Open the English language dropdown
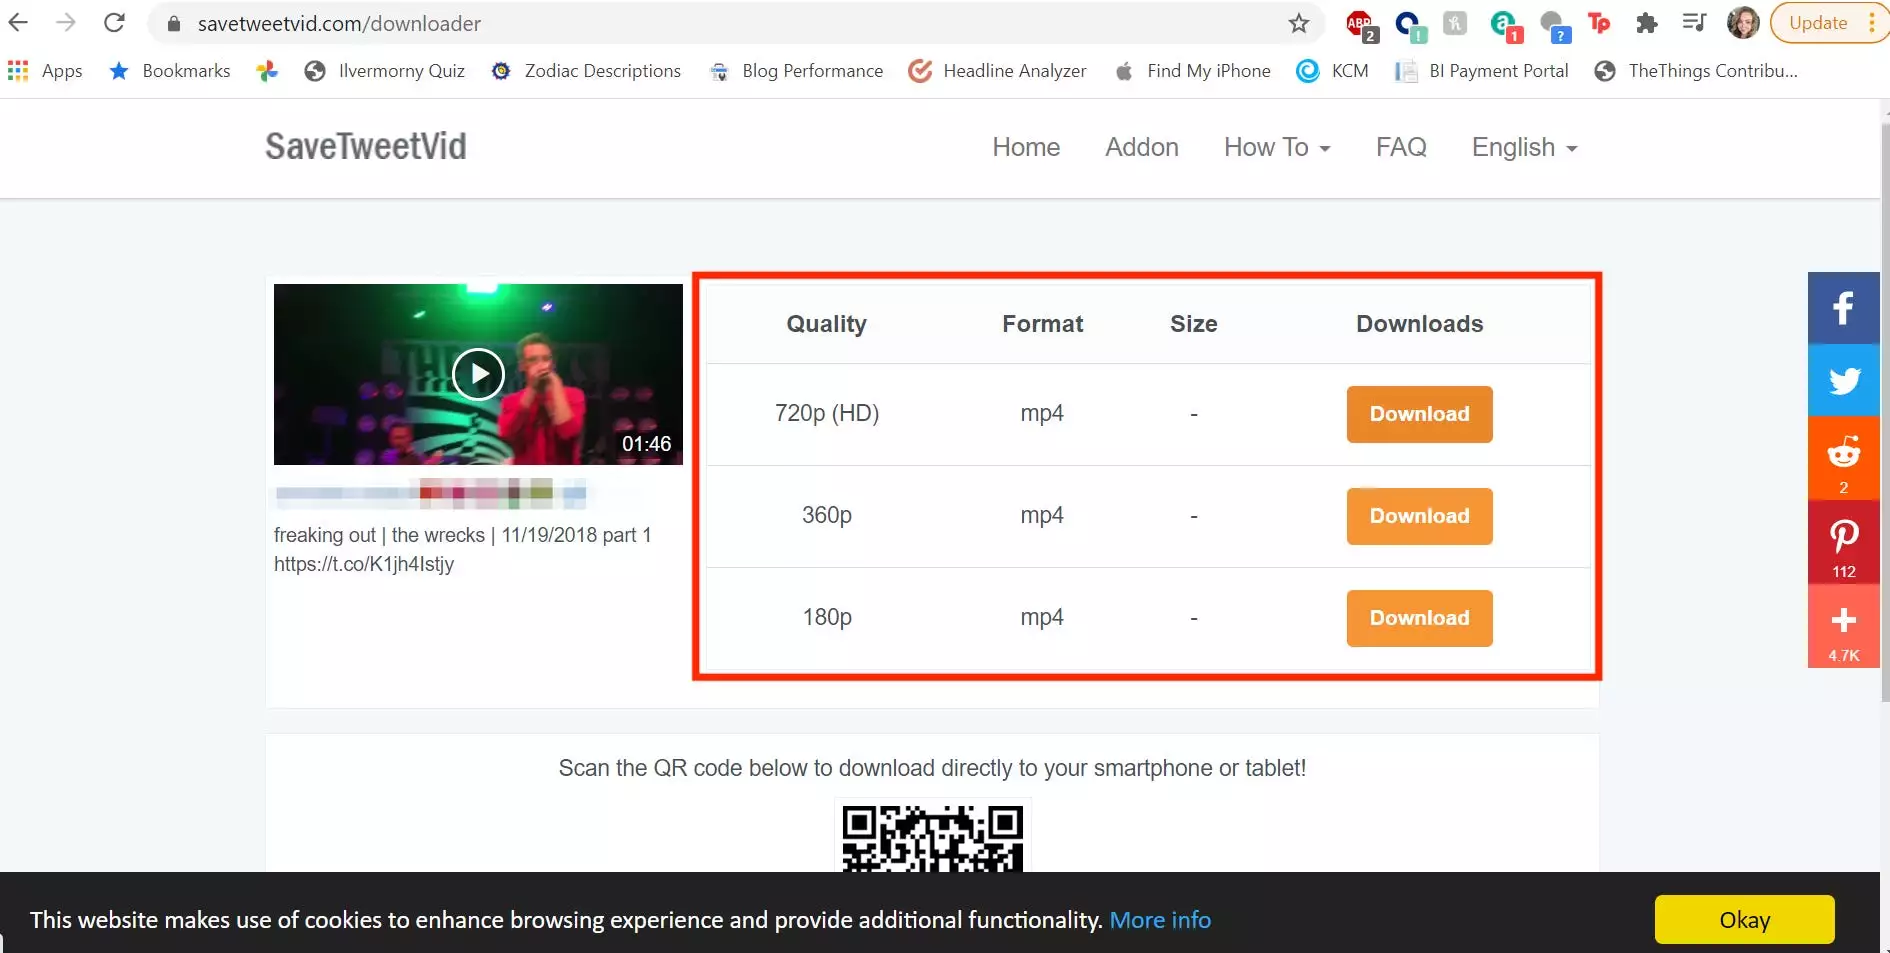 (x=1524, y=147)
